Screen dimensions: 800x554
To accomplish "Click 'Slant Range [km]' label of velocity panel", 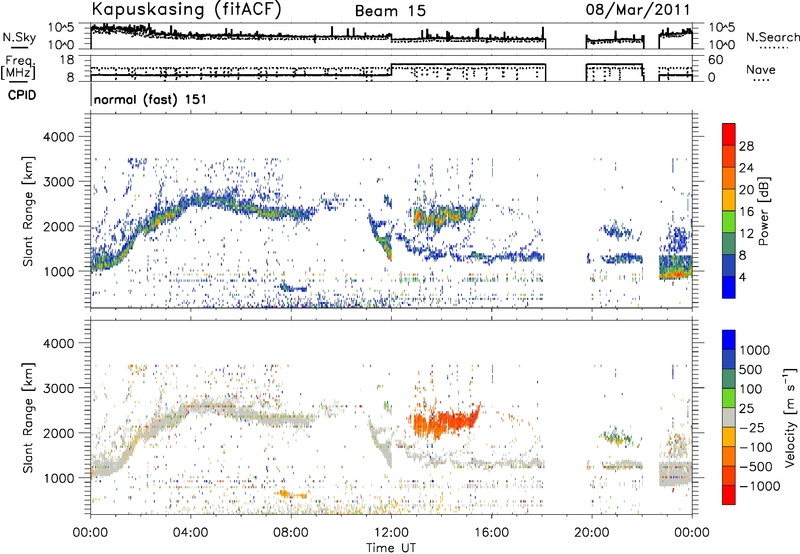I will (x=28, y=417).
